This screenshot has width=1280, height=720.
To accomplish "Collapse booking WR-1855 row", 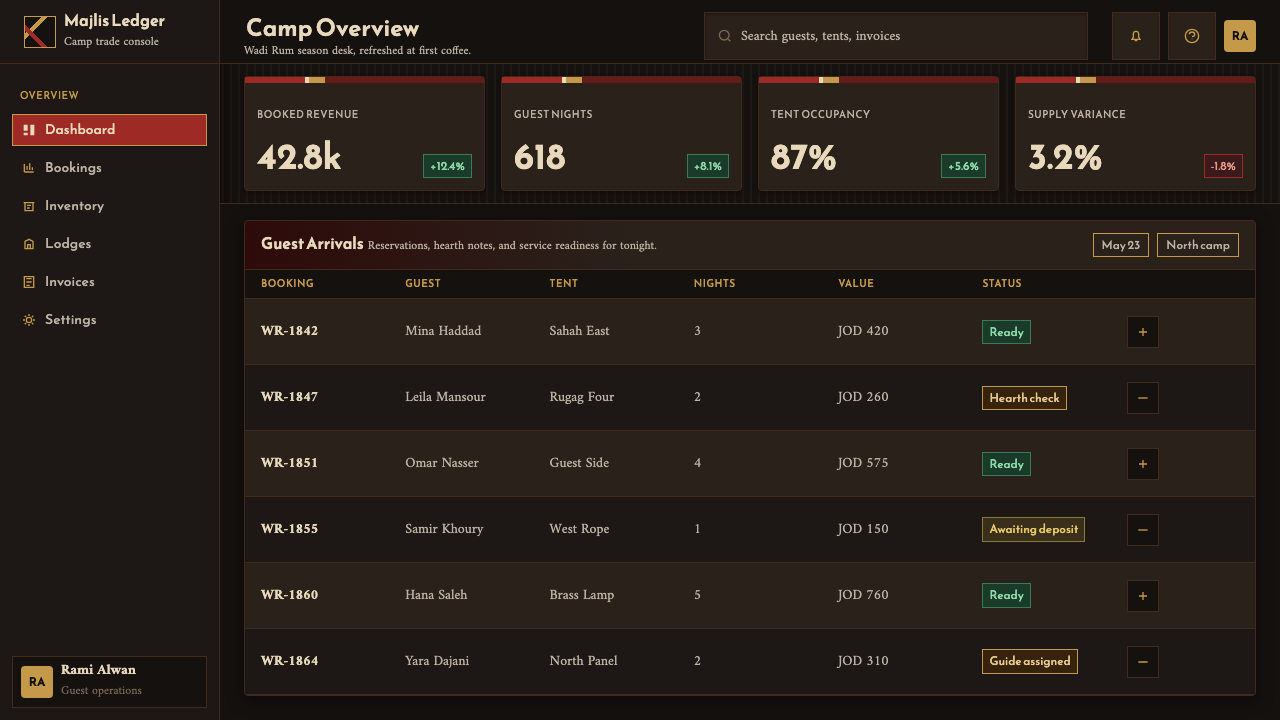I will click(1143, 530).
